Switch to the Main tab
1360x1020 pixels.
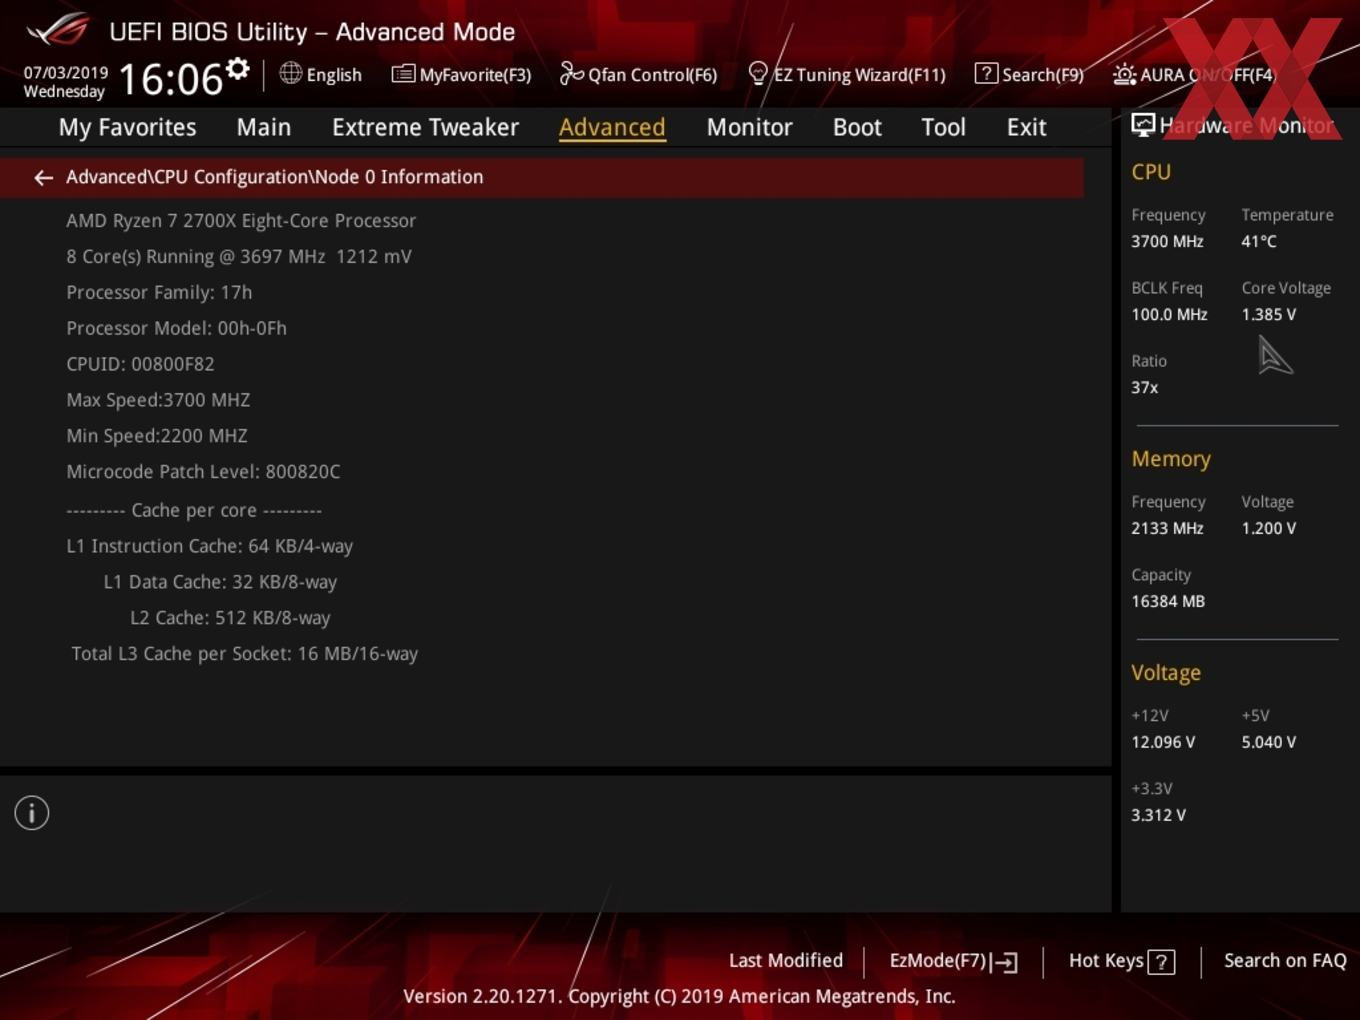(x=264, y=127)
